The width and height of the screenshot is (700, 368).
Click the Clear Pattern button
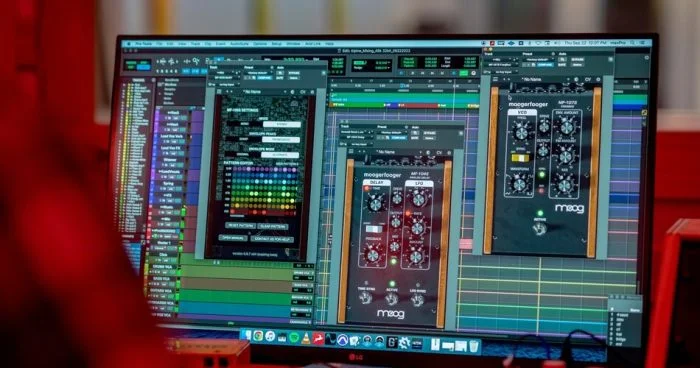272,226
